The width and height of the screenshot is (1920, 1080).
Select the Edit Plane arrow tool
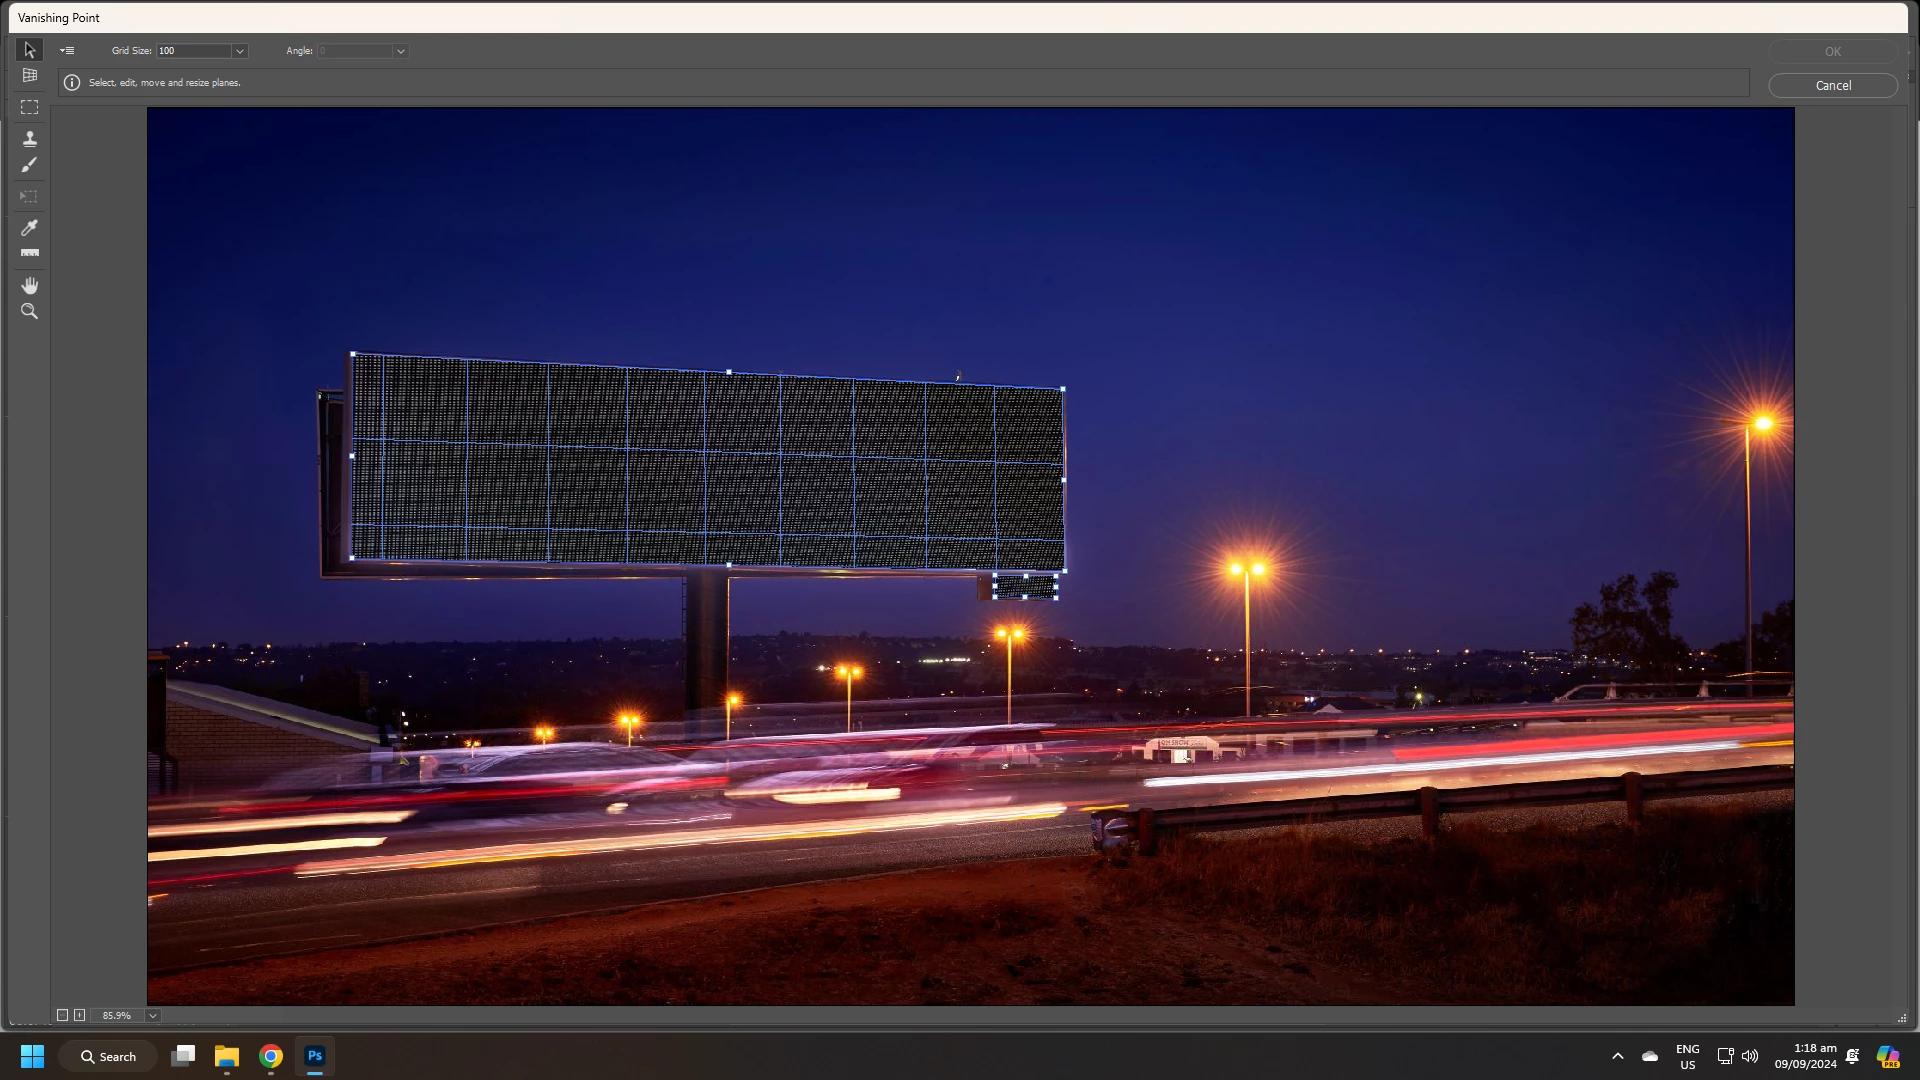pyautogui.click(x=29, y=50)
